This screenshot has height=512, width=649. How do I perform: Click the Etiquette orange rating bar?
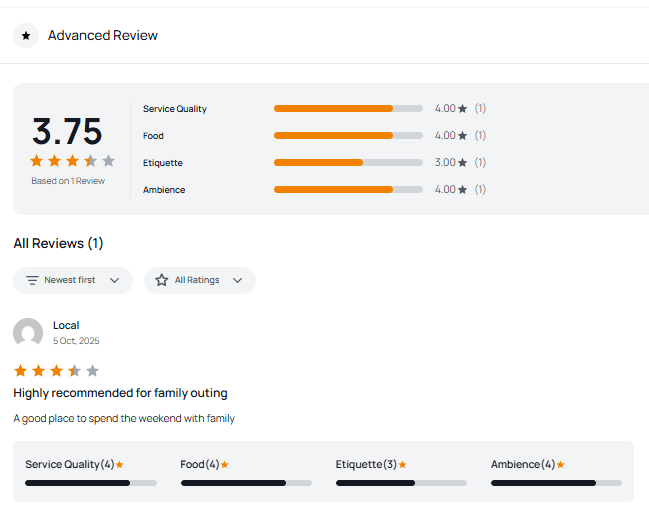tap(318, 163)
